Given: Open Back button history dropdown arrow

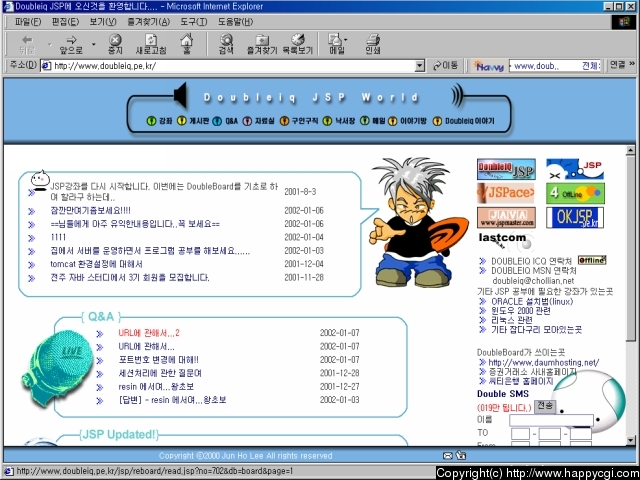Looking at the screenshot, I should coord(50,44).
